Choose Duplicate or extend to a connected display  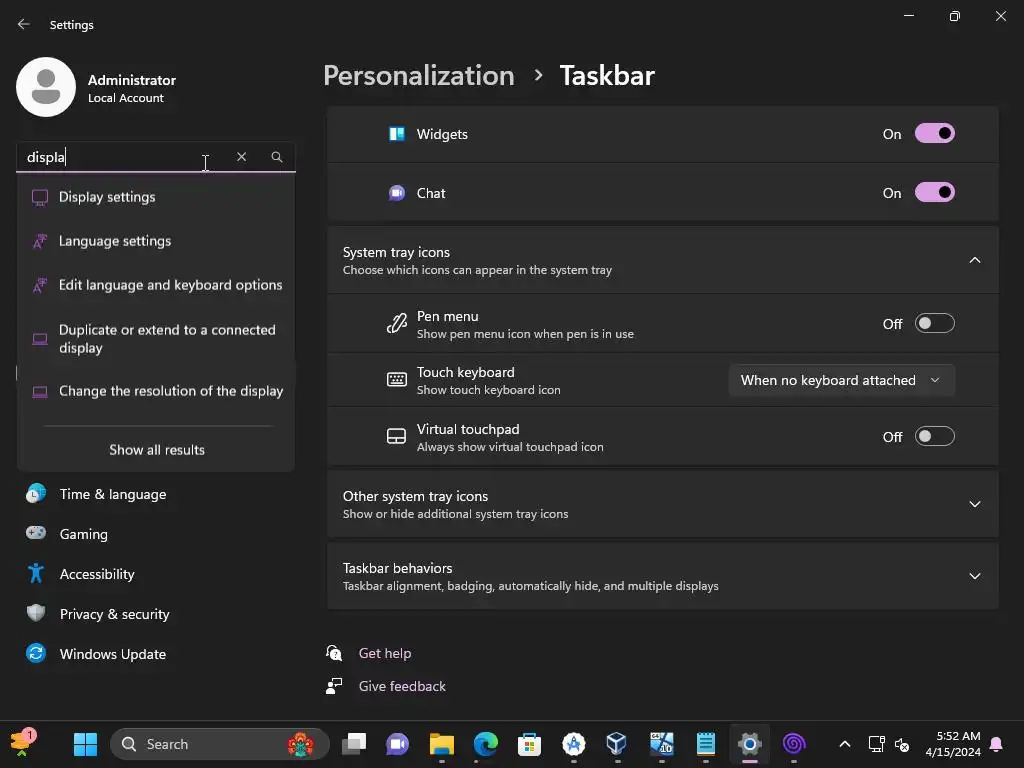tap(156, 339)
